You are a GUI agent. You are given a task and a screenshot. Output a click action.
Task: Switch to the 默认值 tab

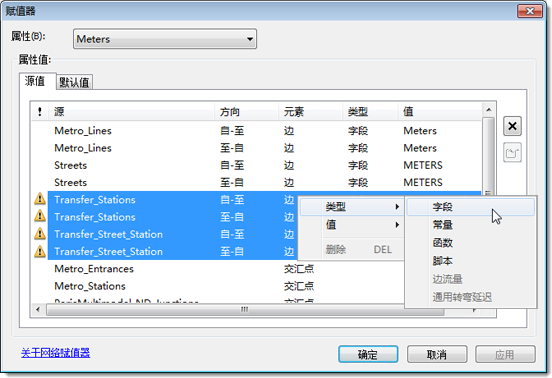point(74,82)
